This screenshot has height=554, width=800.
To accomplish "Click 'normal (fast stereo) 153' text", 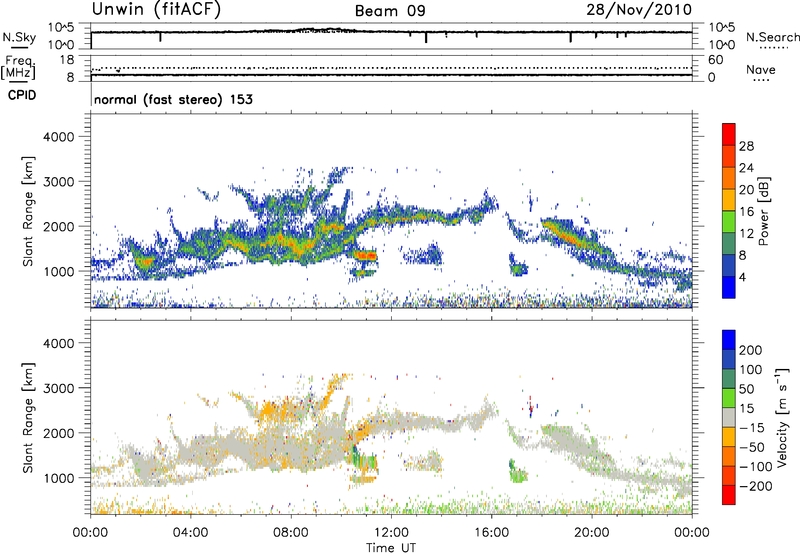I will tap(173, 99).
